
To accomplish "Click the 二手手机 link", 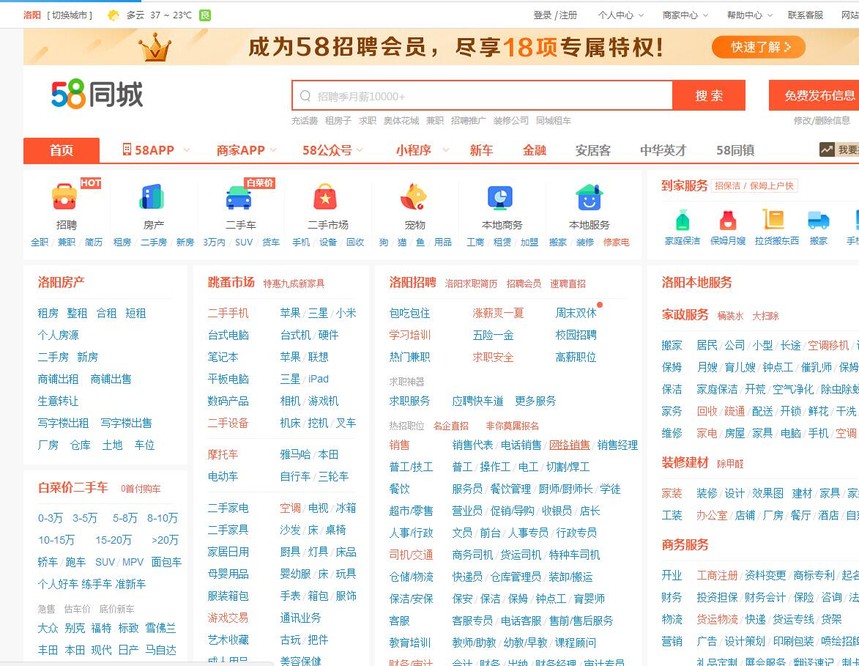I will click(228, 313).
